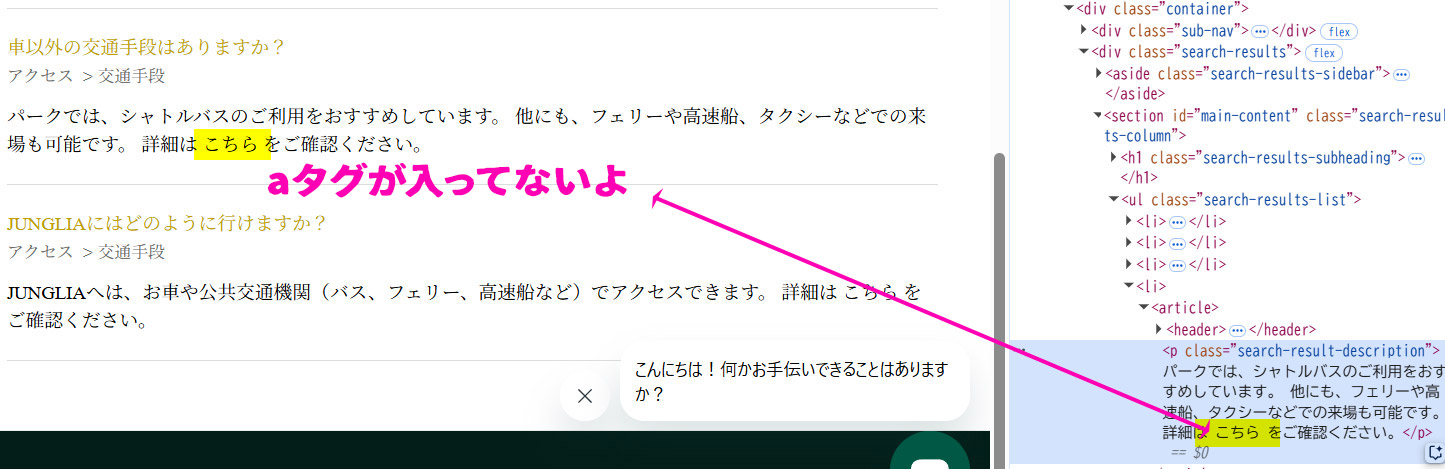The width and height of the screenshot is (1445, 469).
Task: Open the link 車以外の交通手段はありますか？
Action: [x=147, y=47]
